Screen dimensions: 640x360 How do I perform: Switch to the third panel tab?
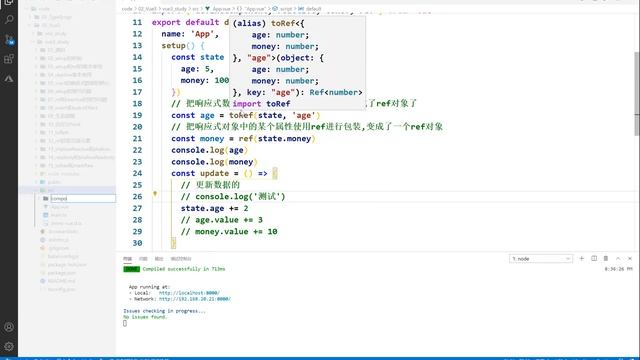point(158,259)
